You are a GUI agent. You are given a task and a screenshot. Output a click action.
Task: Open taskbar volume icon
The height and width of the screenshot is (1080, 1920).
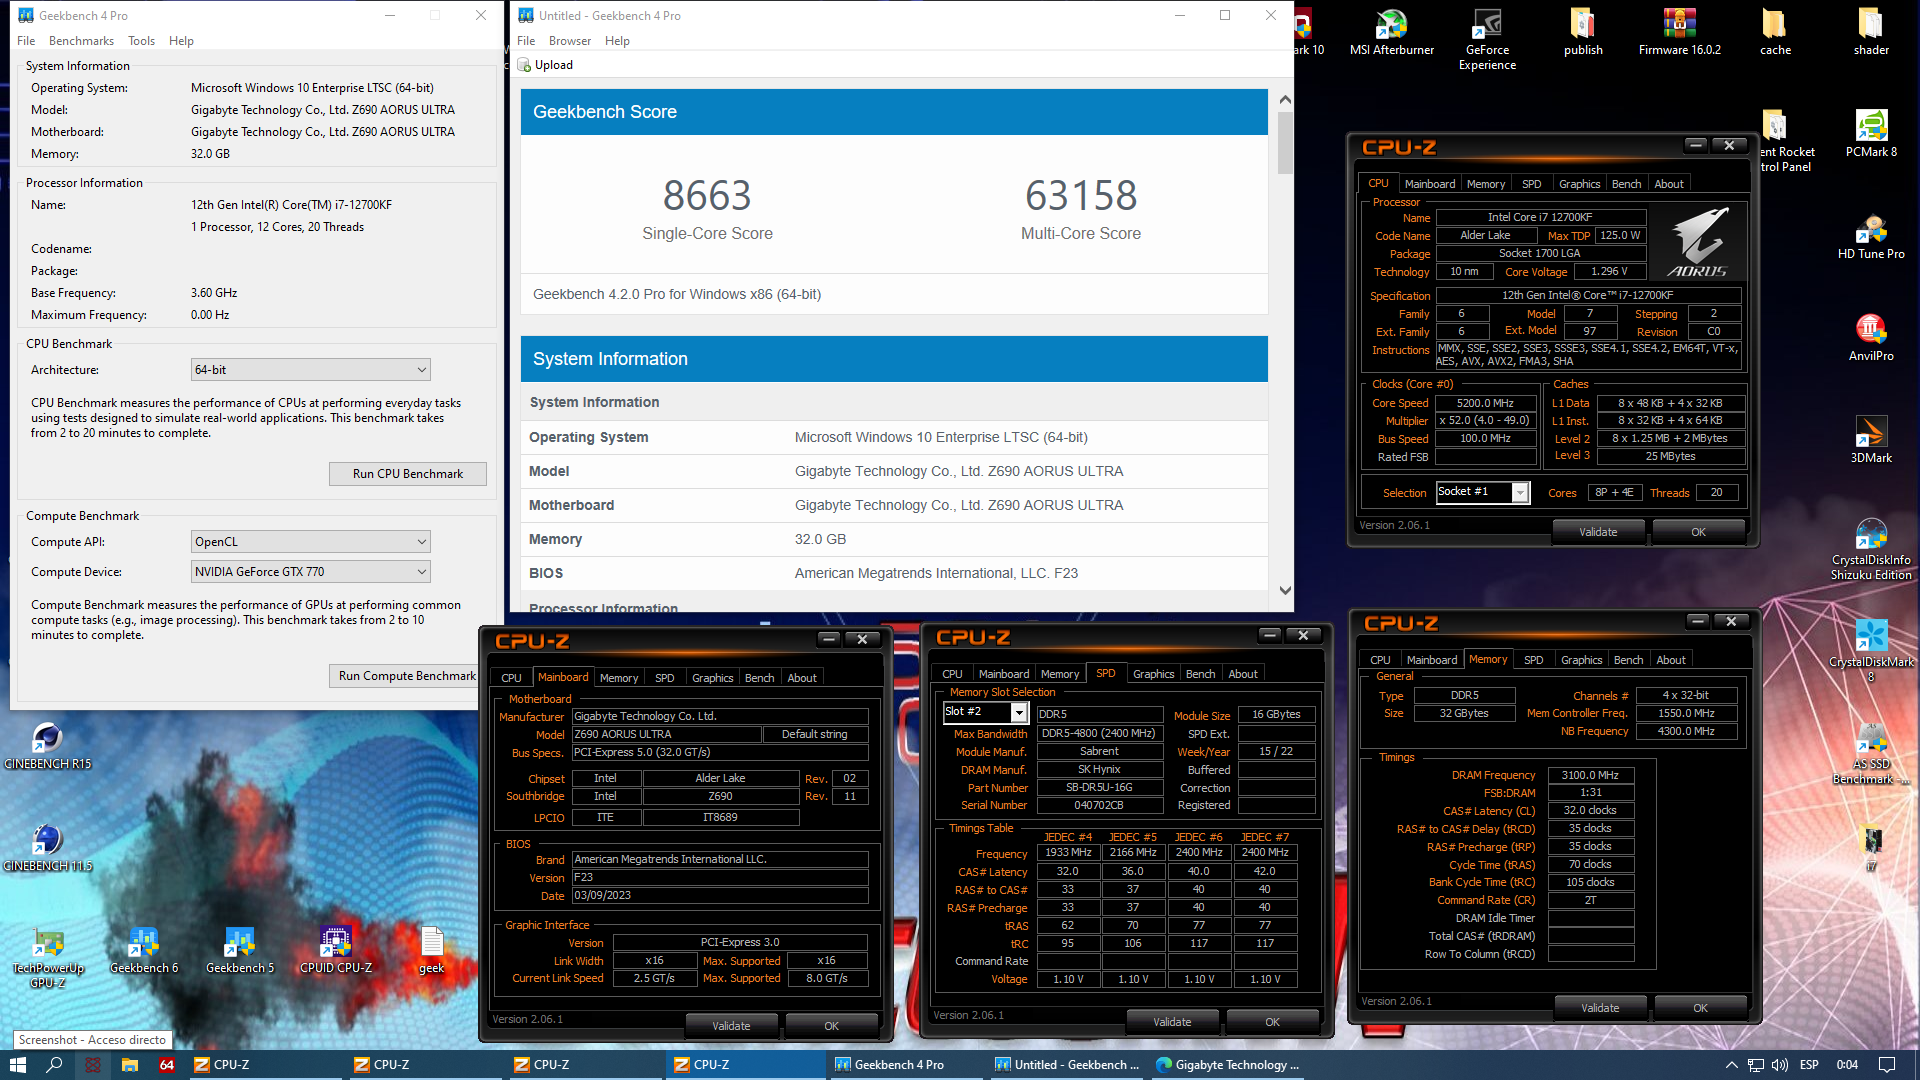pos(1780,1065)
